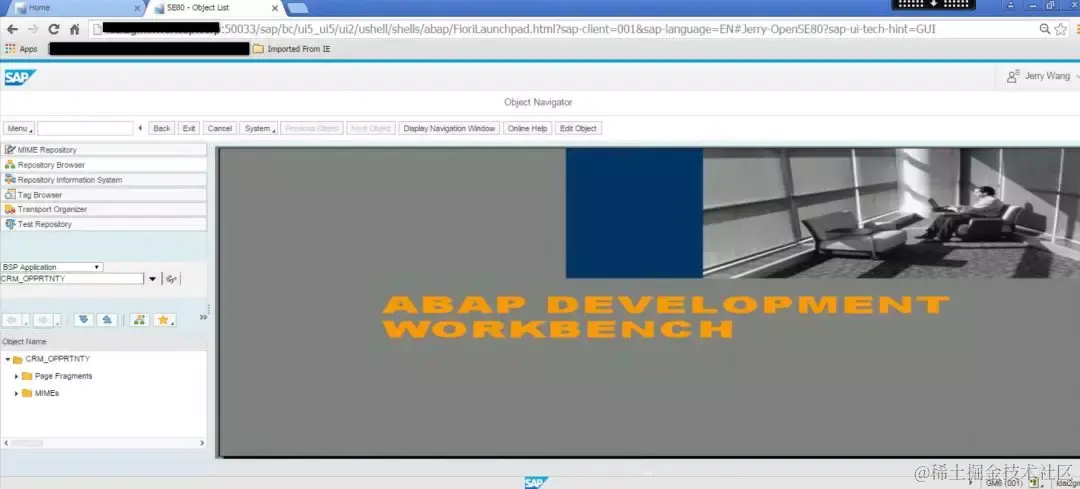Click the tree horizontal scrollbar thumb
Image resolution: width=1080 pixels, height=489 pixels.
[x=27, y=444]
